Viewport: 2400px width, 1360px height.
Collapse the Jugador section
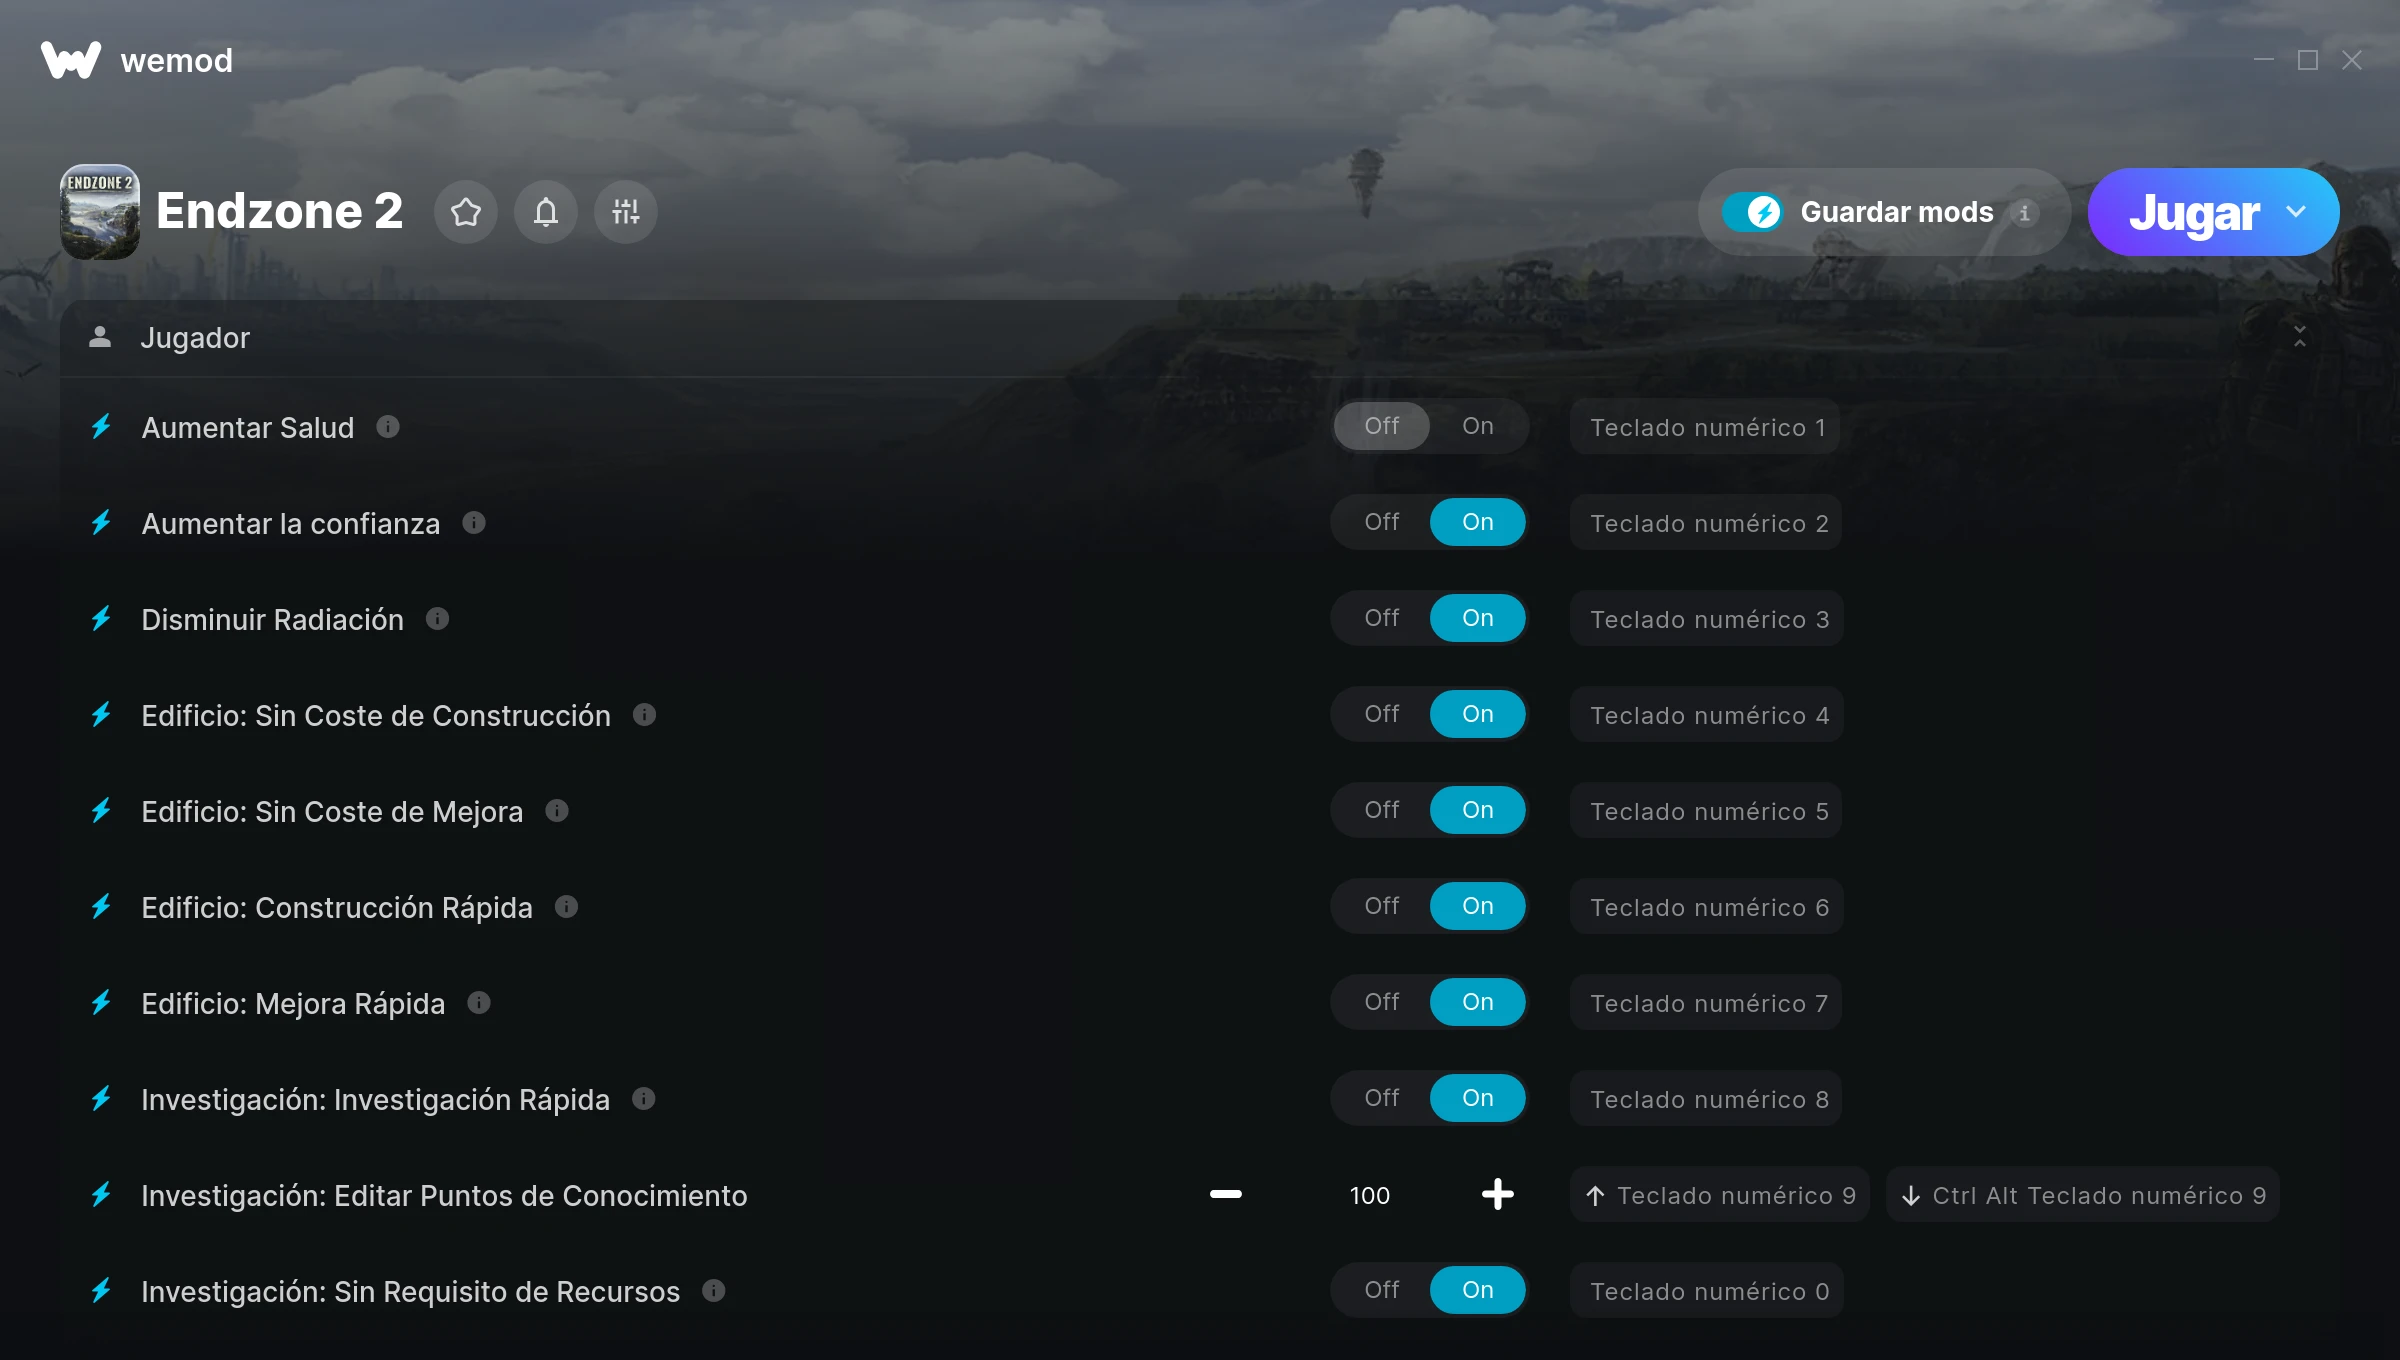(2300, 337)
